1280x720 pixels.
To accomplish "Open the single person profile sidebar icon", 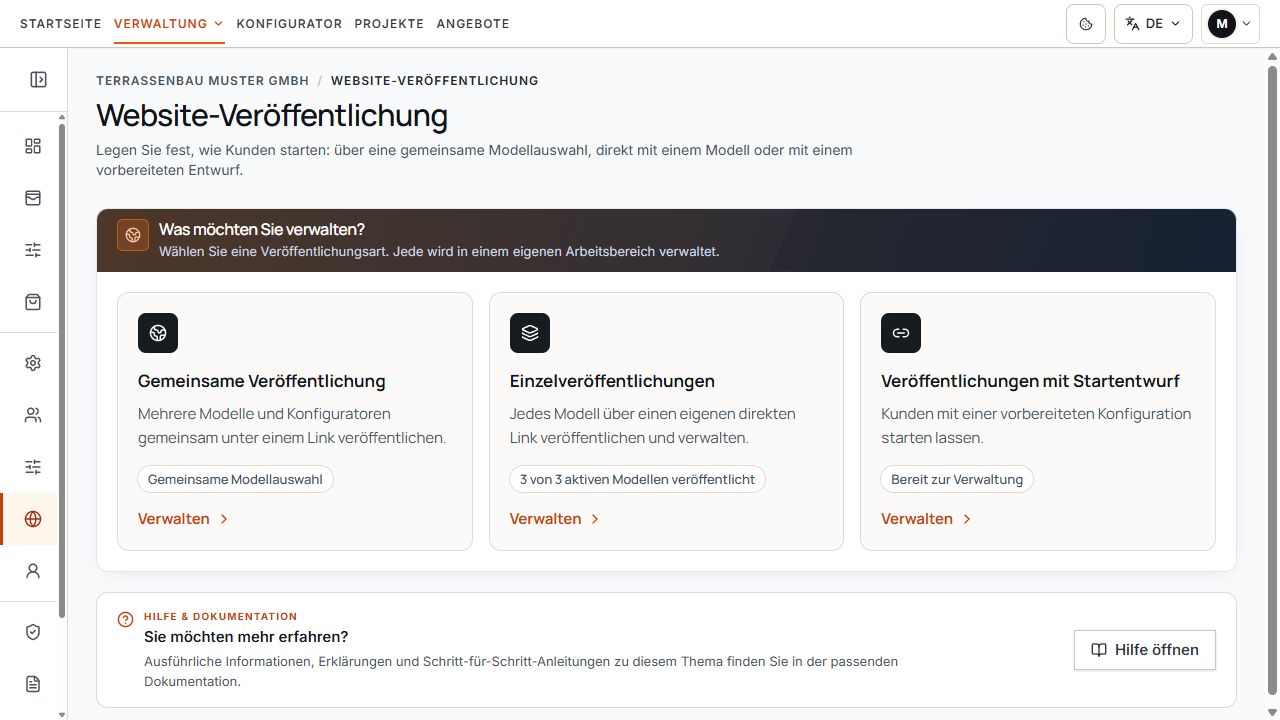I will click(x=33, y=571).
